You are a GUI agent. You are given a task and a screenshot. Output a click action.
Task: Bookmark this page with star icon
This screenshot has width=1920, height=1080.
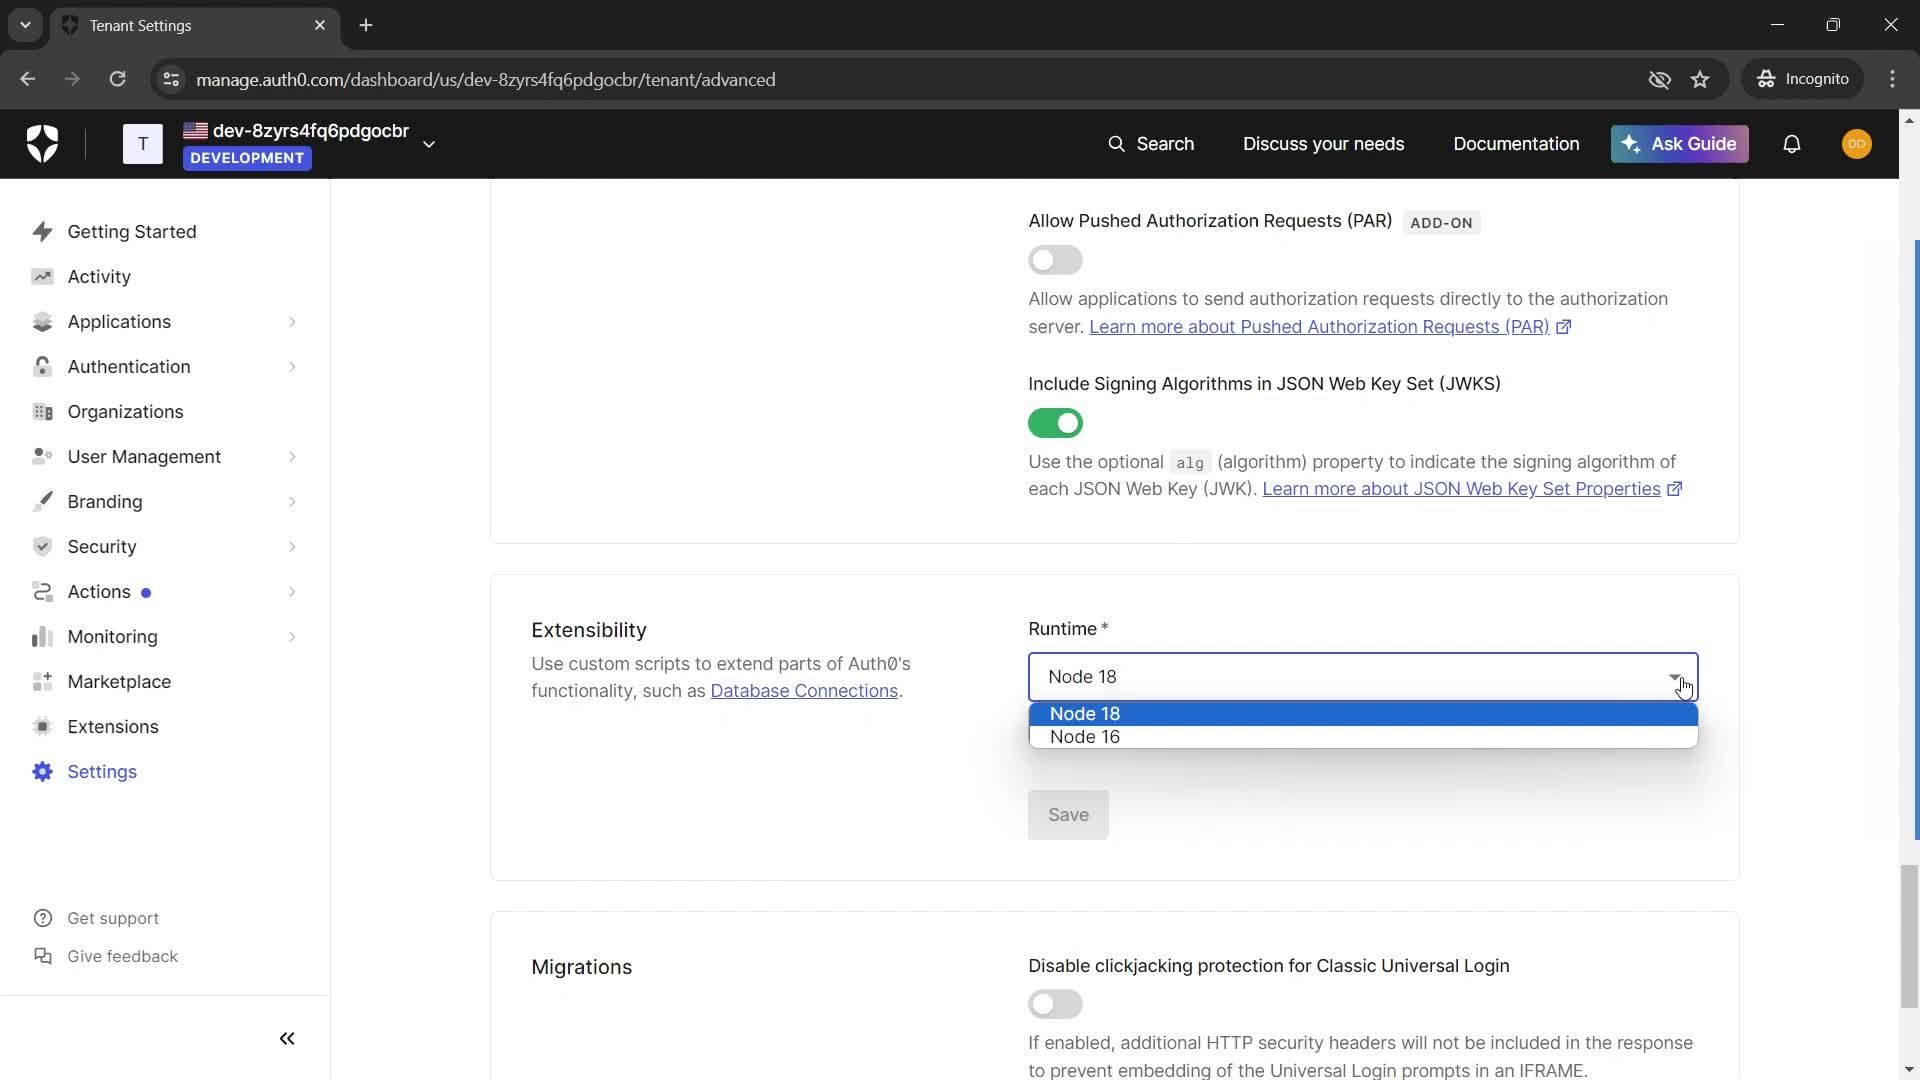(x=1701, y=79)
